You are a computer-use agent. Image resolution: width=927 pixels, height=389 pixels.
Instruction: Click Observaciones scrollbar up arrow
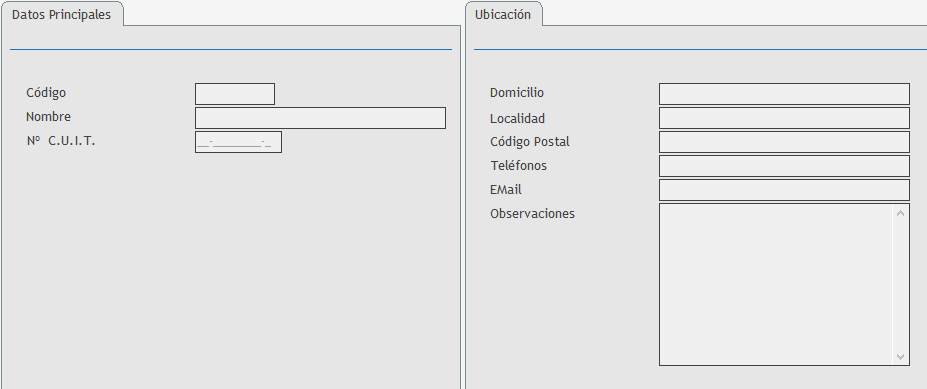point(900,213)
